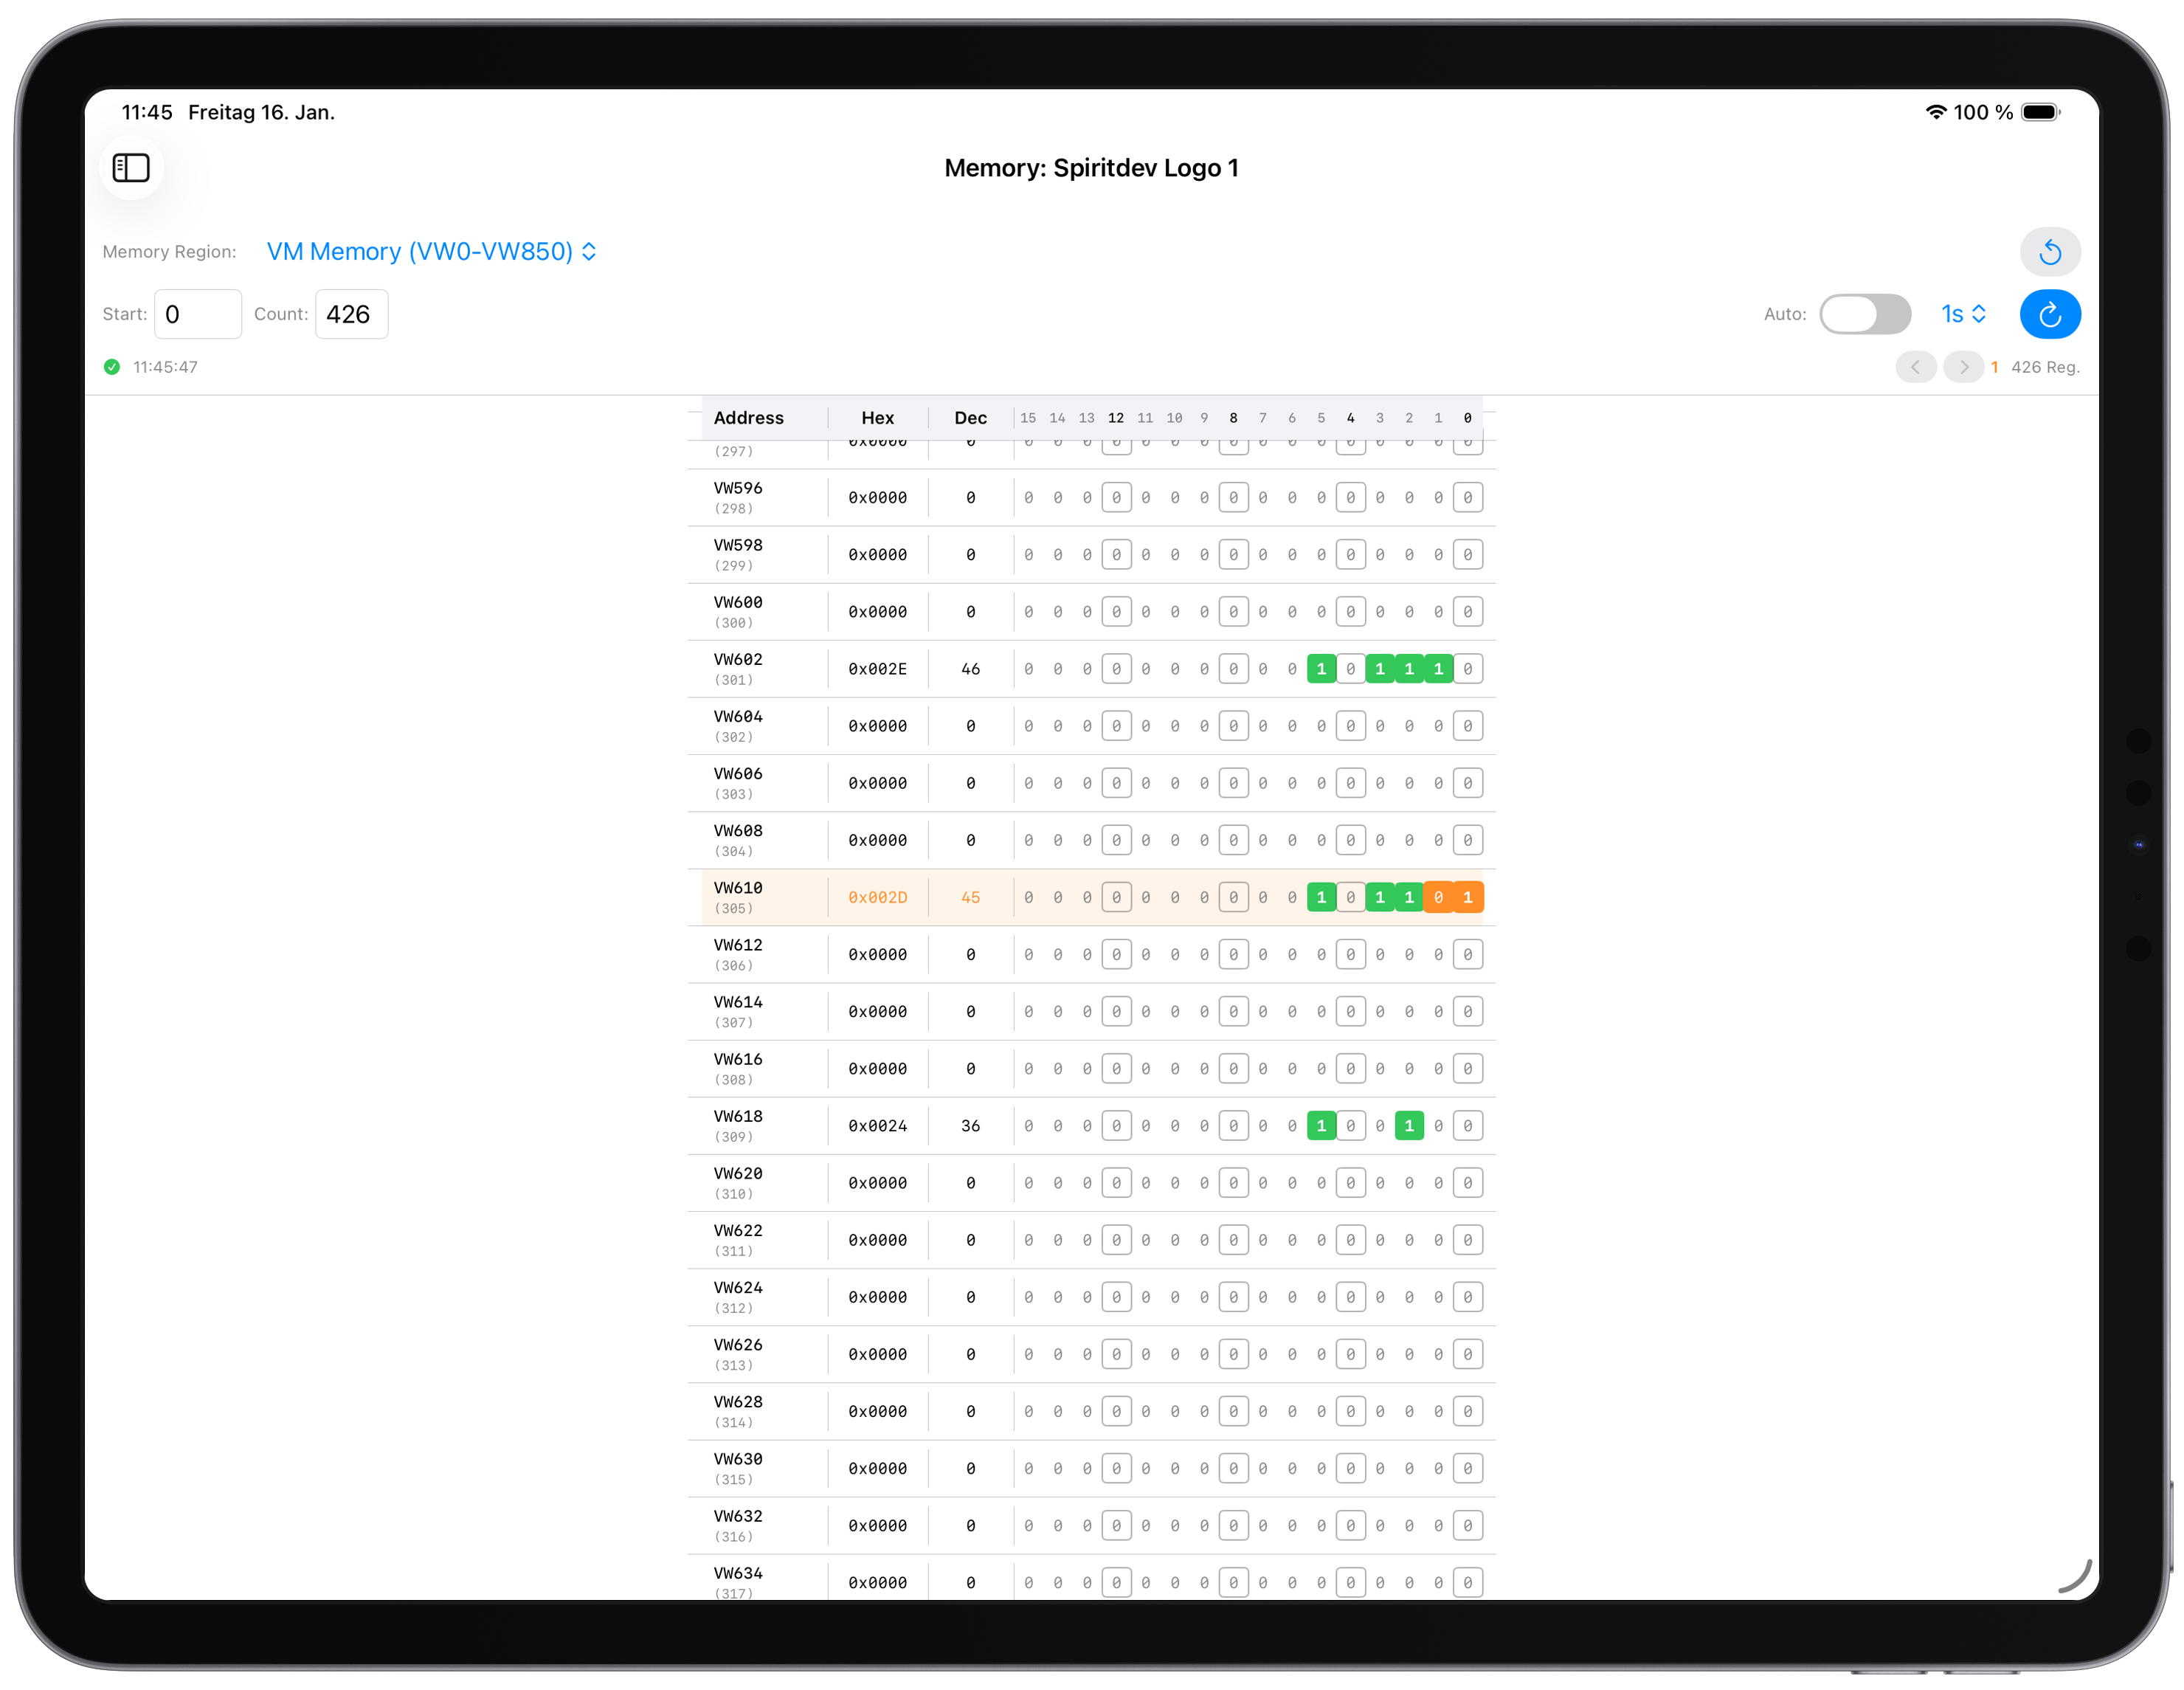Click the Address column header

click(748, 418)
